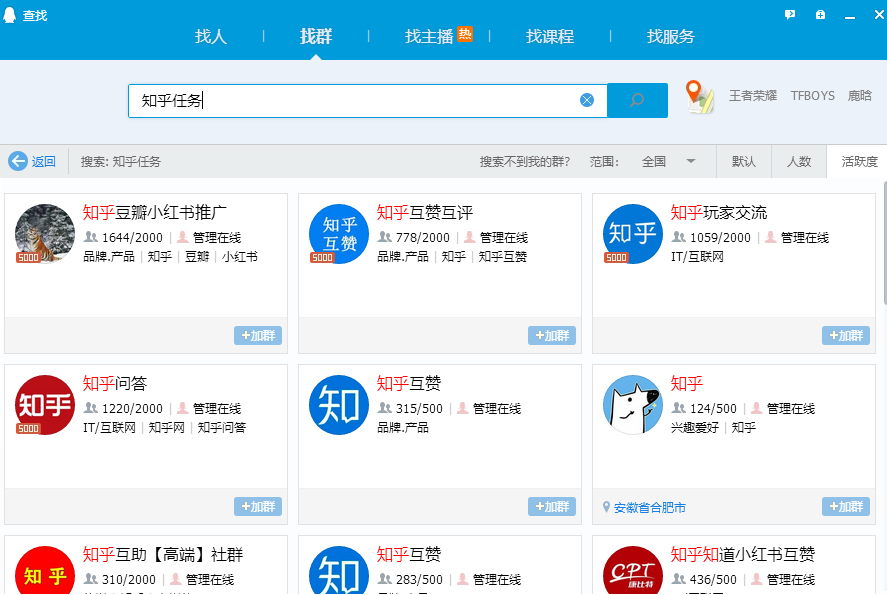This screenshot has height=595, width=887.
Task: Open 知乎玩家交流 group avatar
Action: point(633,234)
